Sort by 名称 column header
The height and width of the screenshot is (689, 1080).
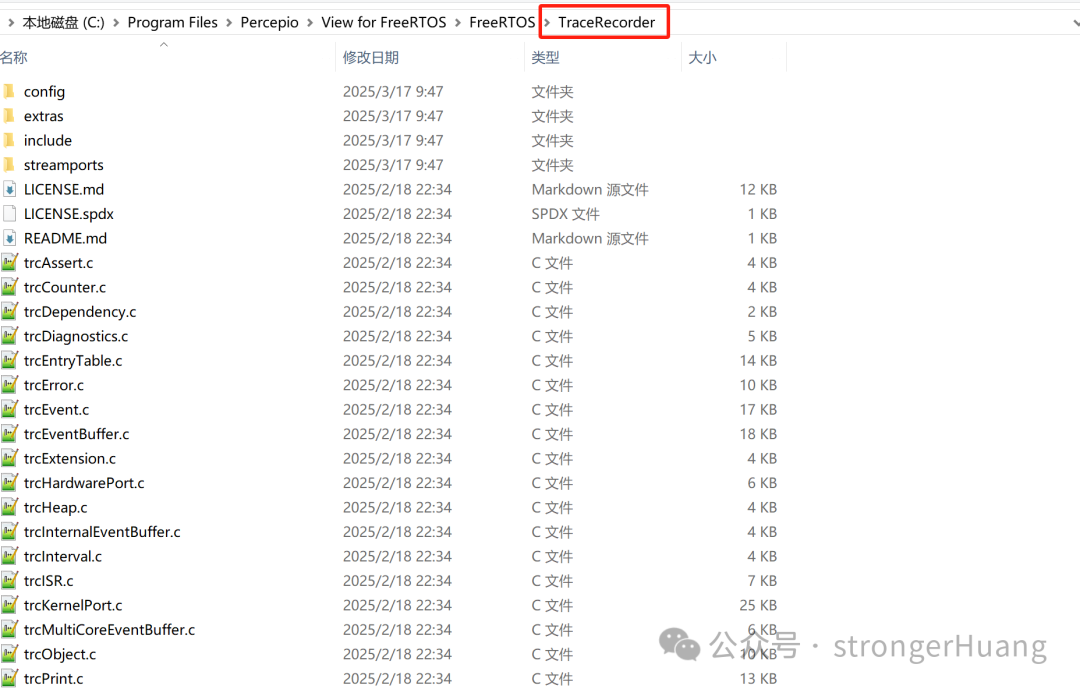(x=14, y=58)
